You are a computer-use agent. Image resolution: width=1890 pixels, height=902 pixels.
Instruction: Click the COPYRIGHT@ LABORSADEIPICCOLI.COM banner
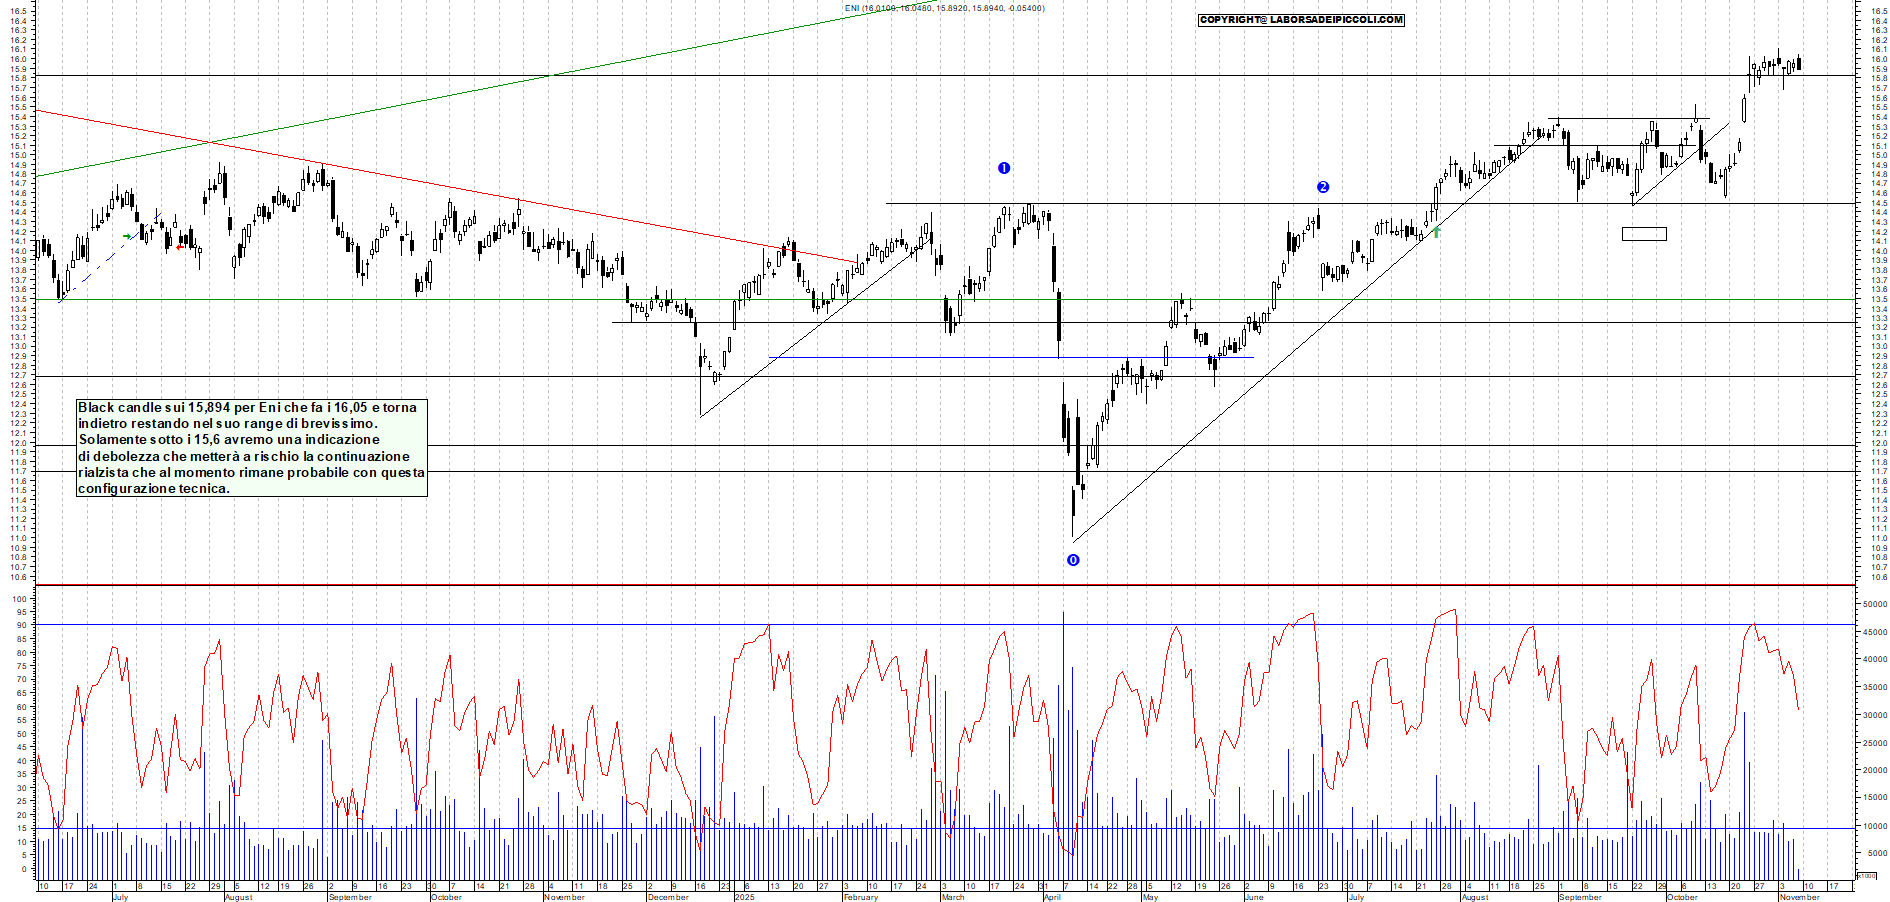[1301, 20]
